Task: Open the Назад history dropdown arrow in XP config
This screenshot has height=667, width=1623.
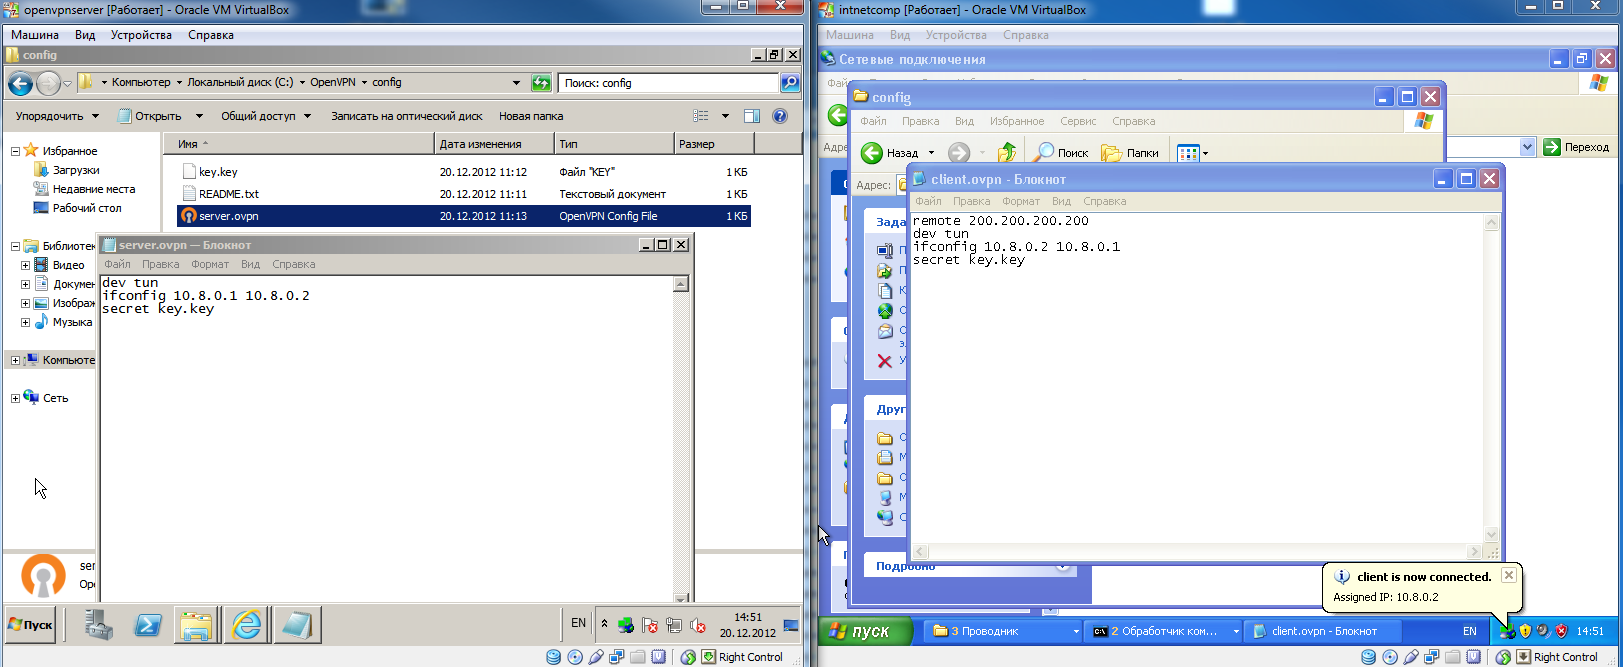Action: 931,153
